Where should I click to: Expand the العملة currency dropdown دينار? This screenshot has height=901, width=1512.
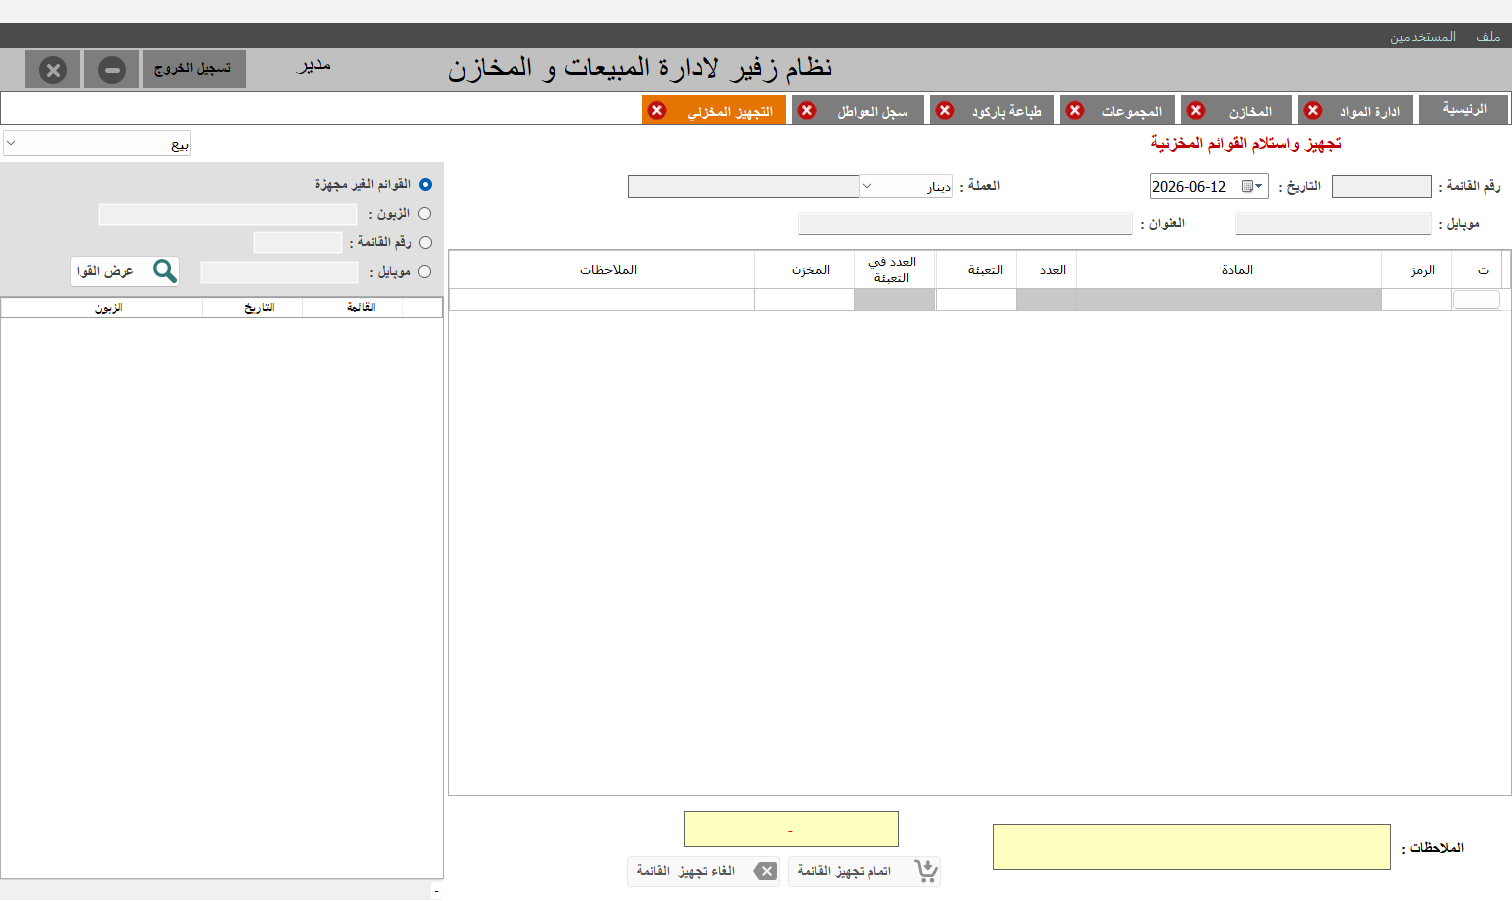coord(867,186)
